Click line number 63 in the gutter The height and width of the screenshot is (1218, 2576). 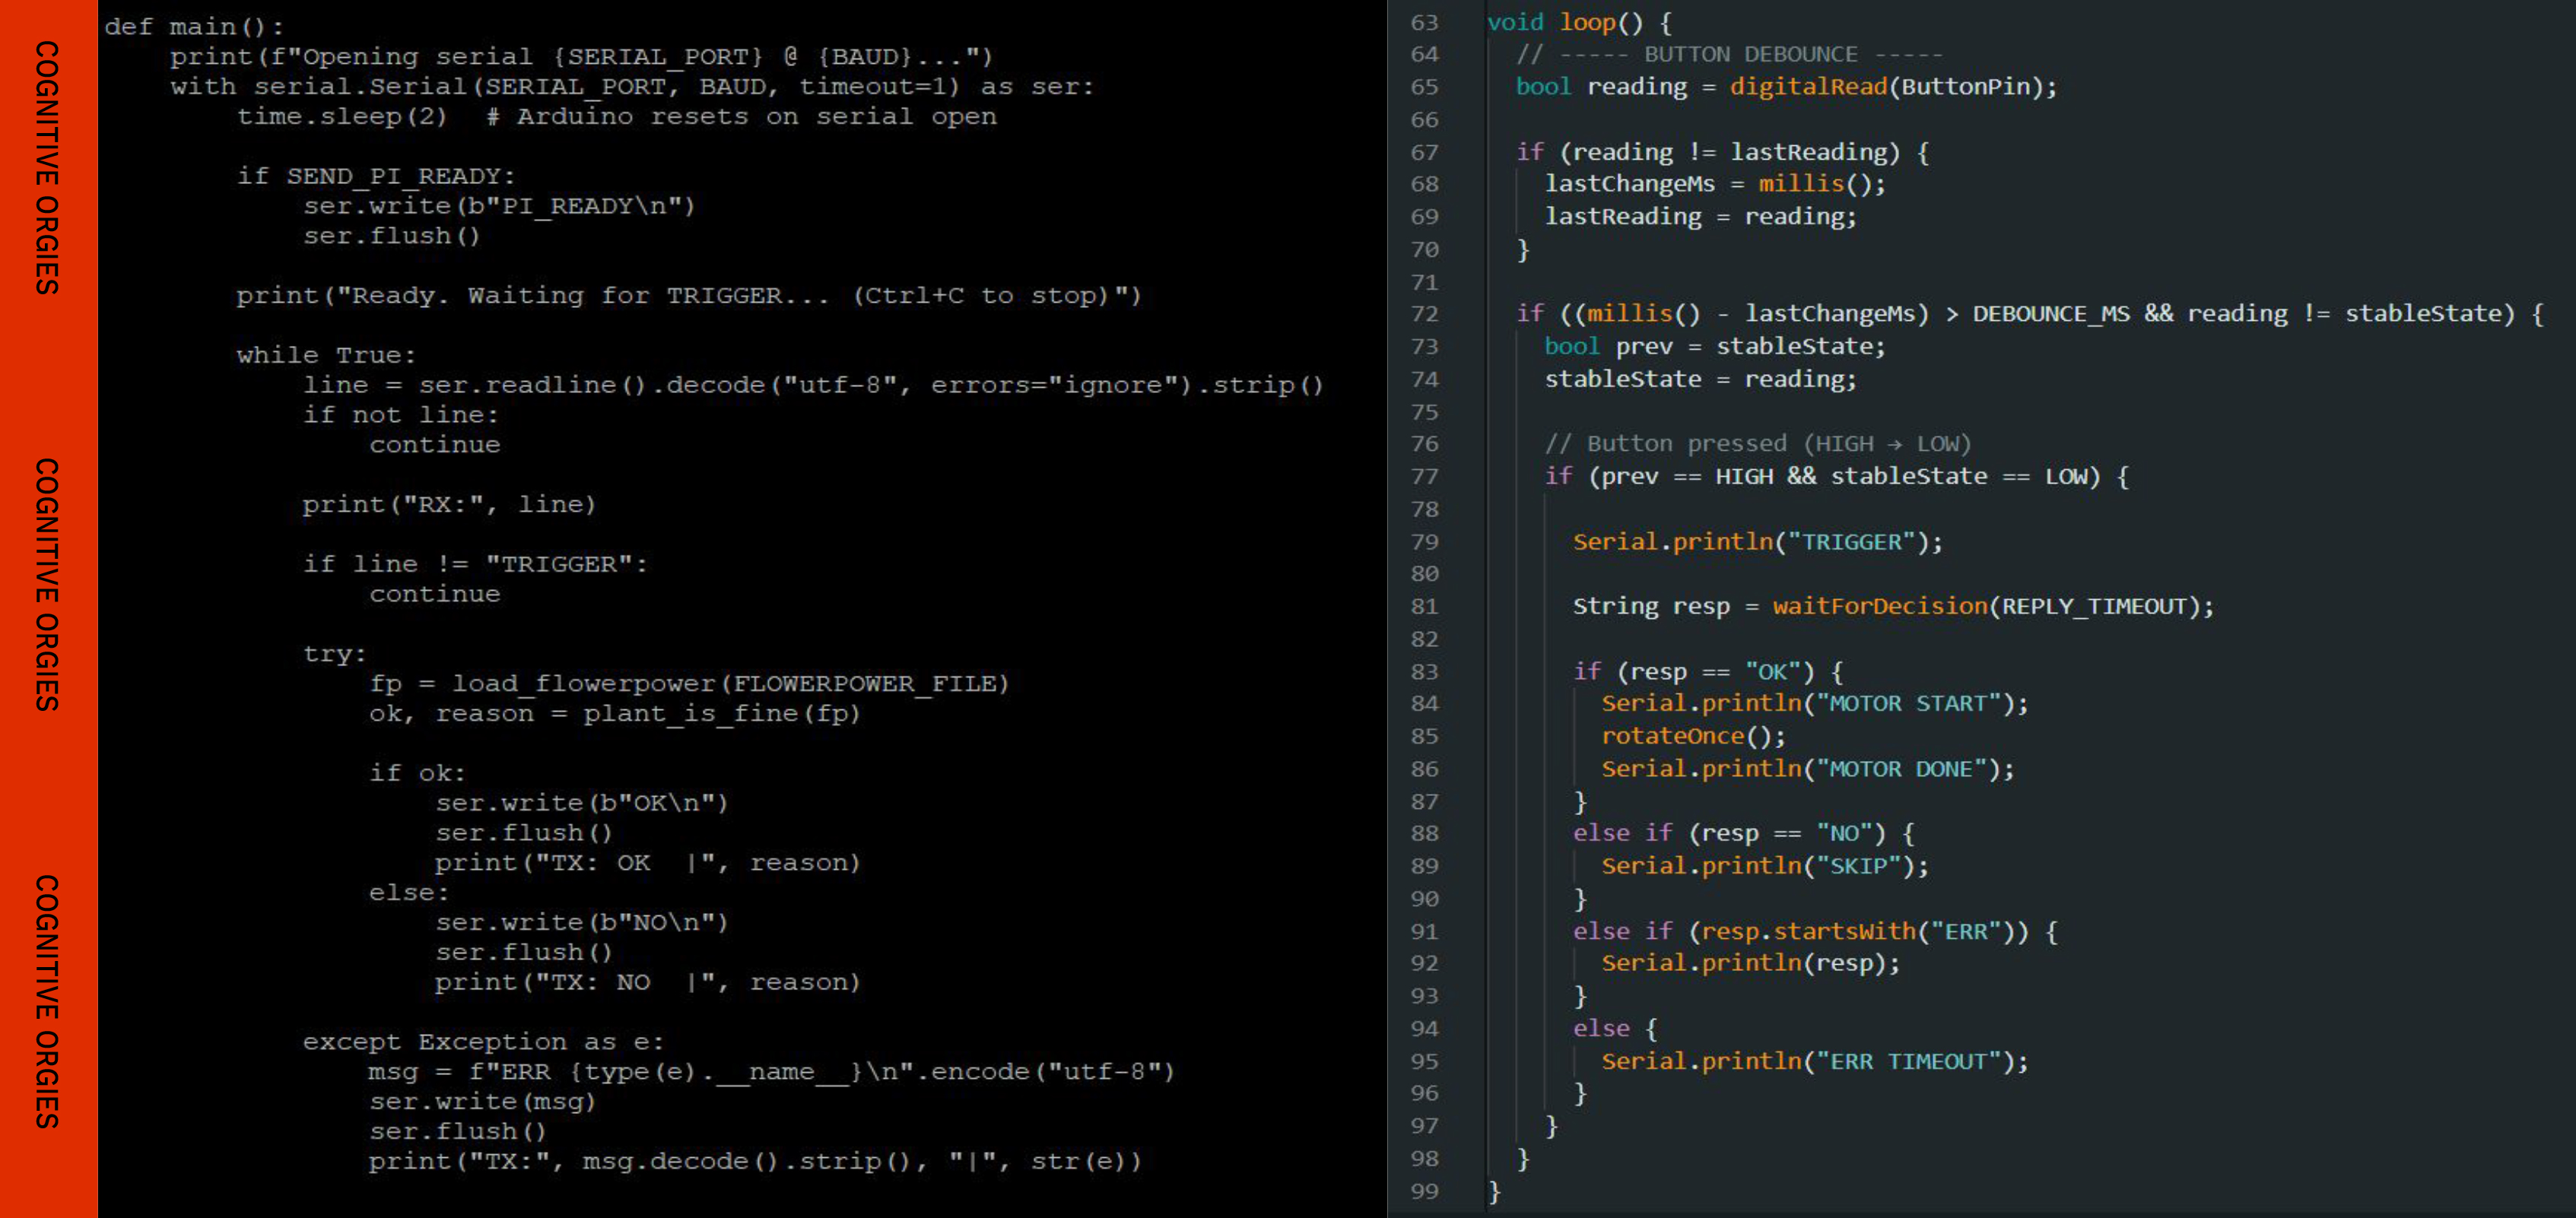(x=1424, y=22)
